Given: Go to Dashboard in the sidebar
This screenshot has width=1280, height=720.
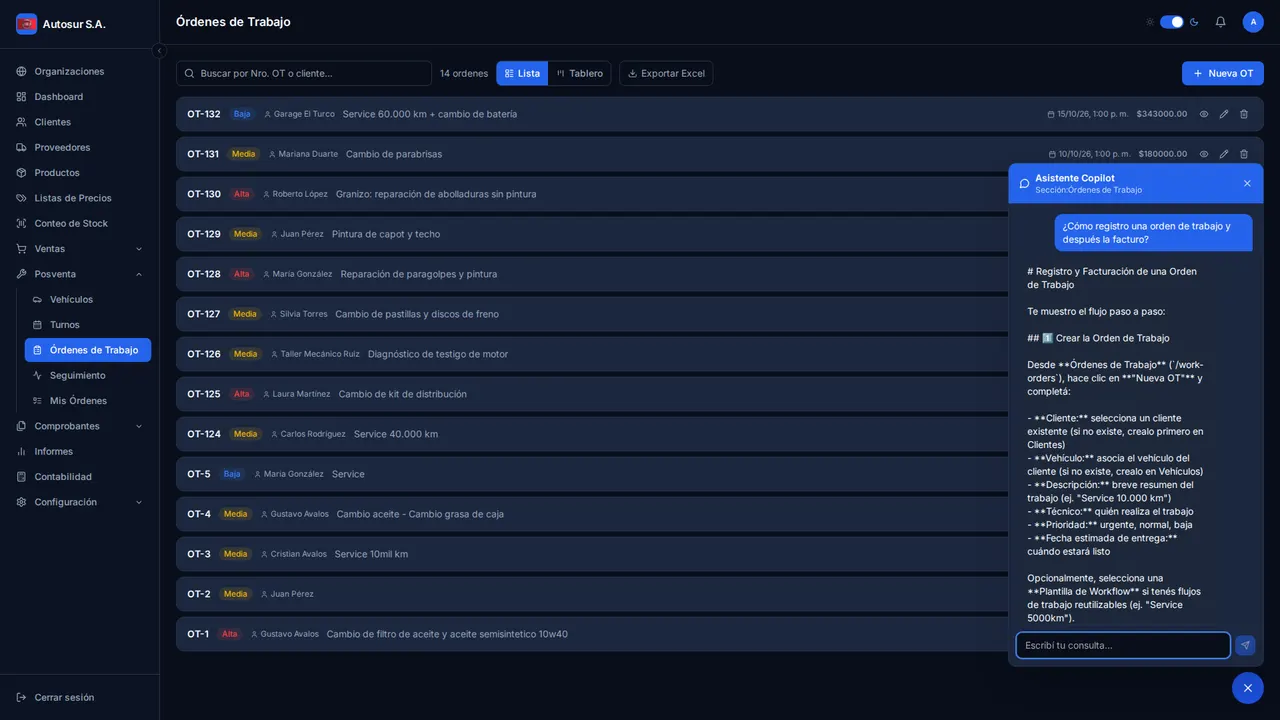Looking at the screenshot, I should 80,97.
